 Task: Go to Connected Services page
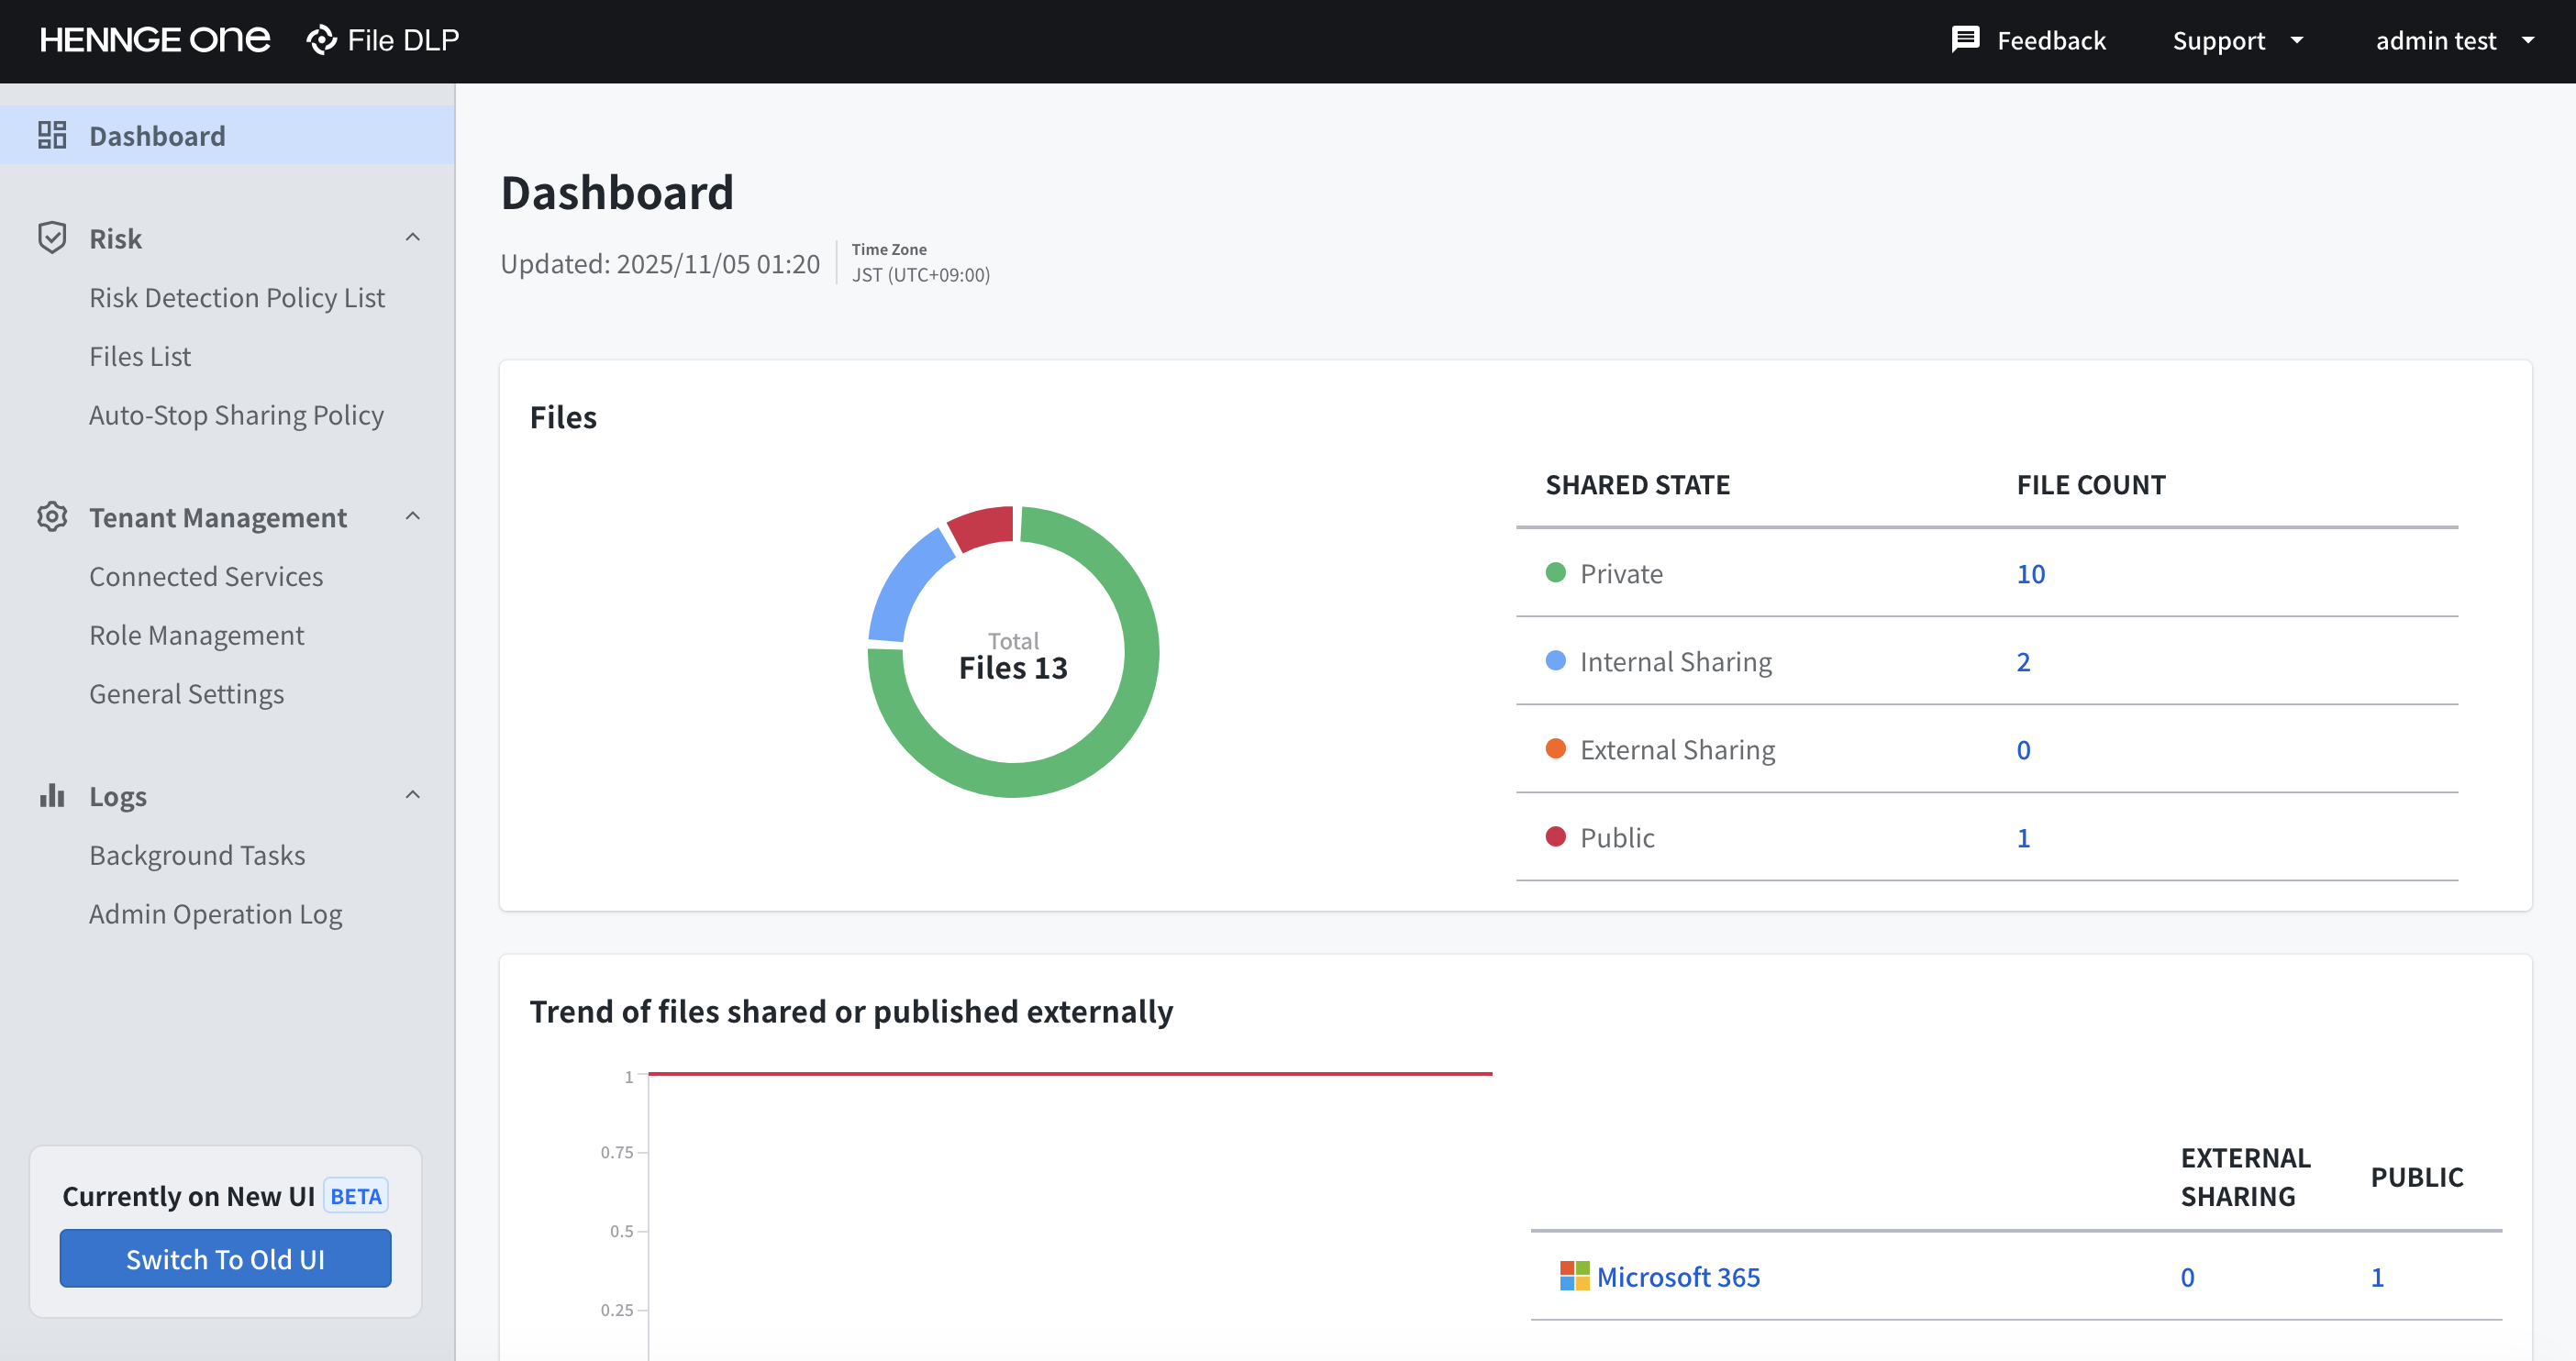206,576
